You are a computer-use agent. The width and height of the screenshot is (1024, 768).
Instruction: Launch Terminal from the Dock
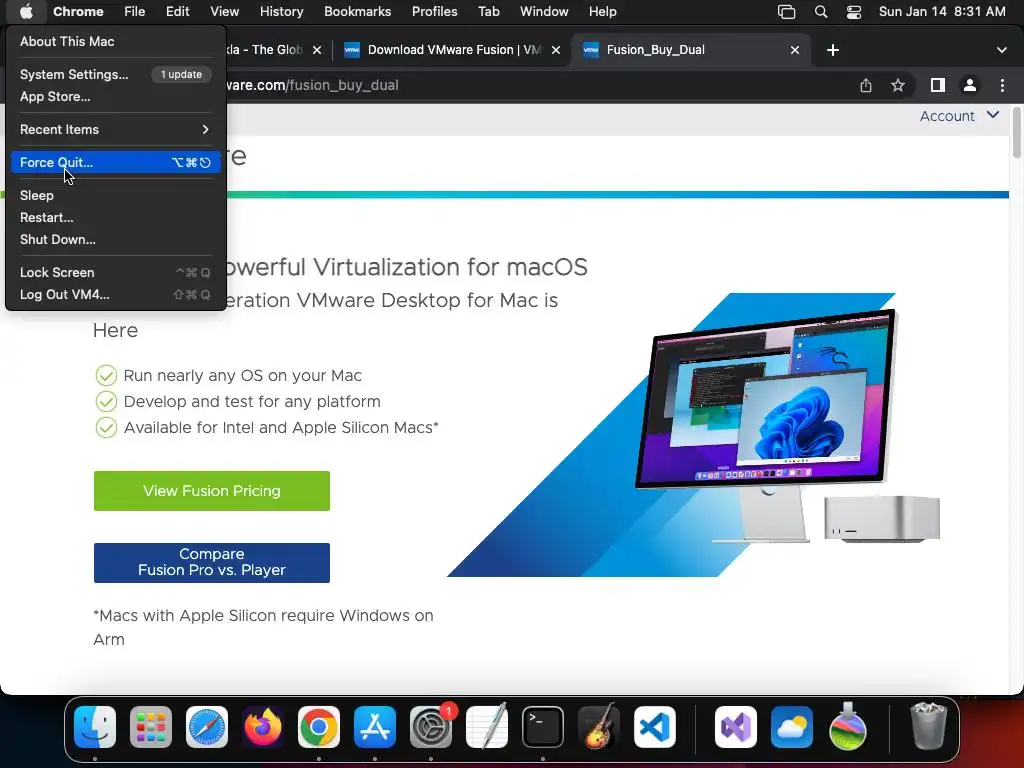[543, 727]
